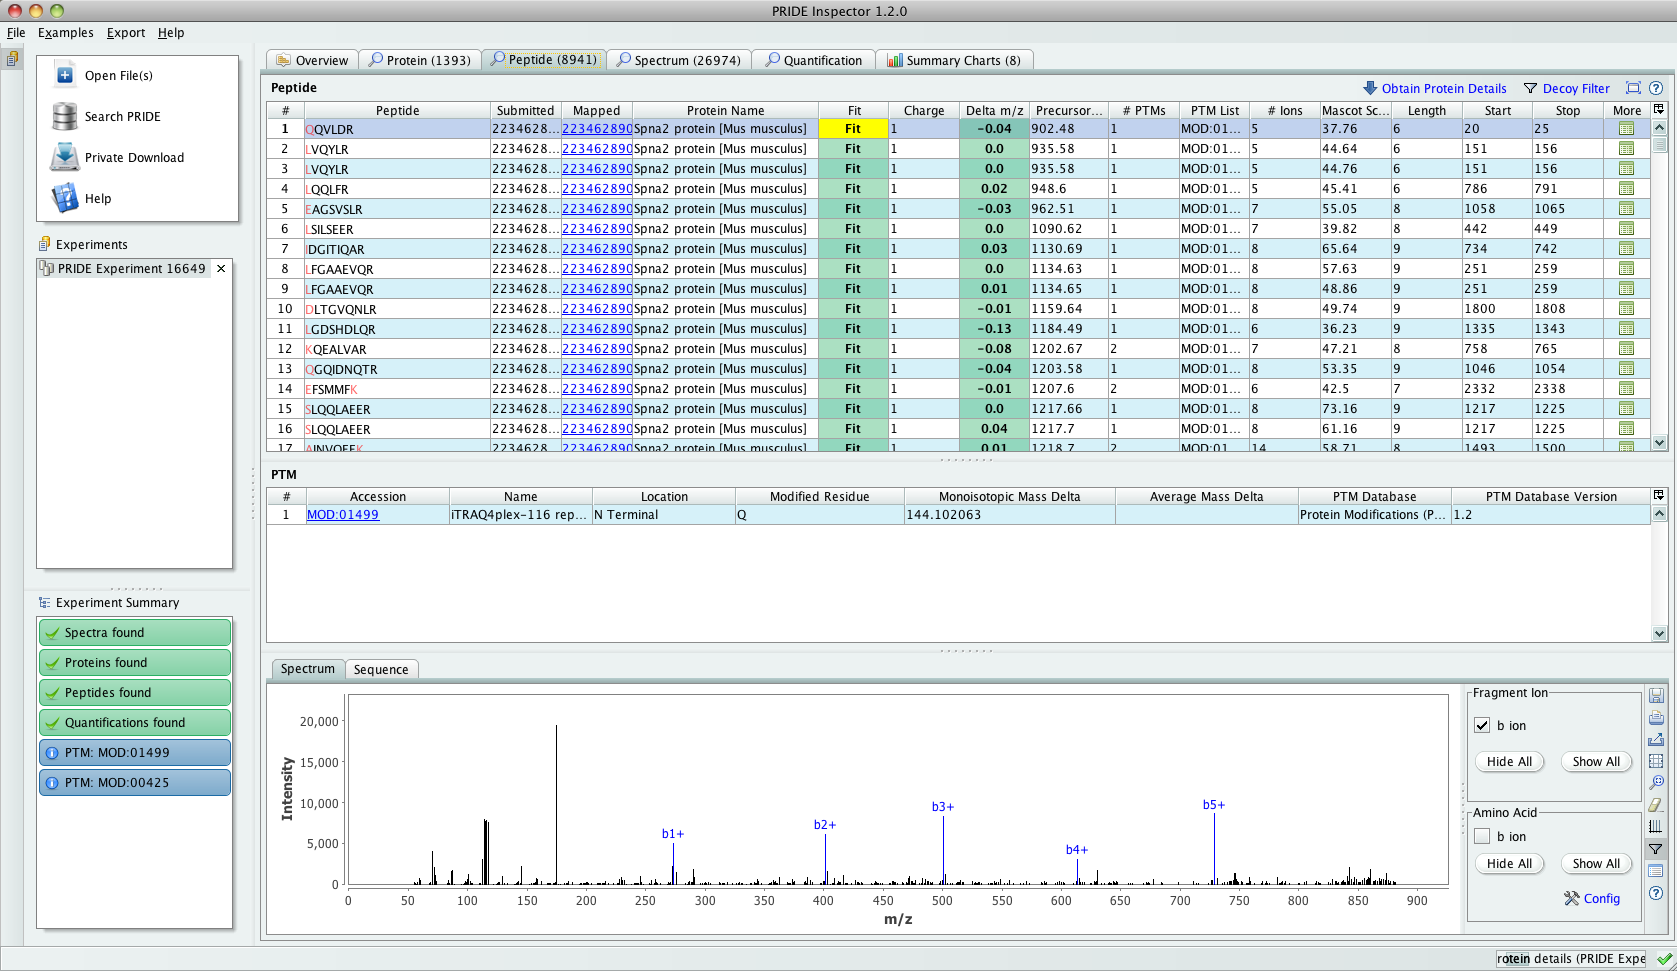Viewport: 1677px width, 972px height.
Task: Click Hide All under Fragment Ion
Action: [x=1509, y=762]
